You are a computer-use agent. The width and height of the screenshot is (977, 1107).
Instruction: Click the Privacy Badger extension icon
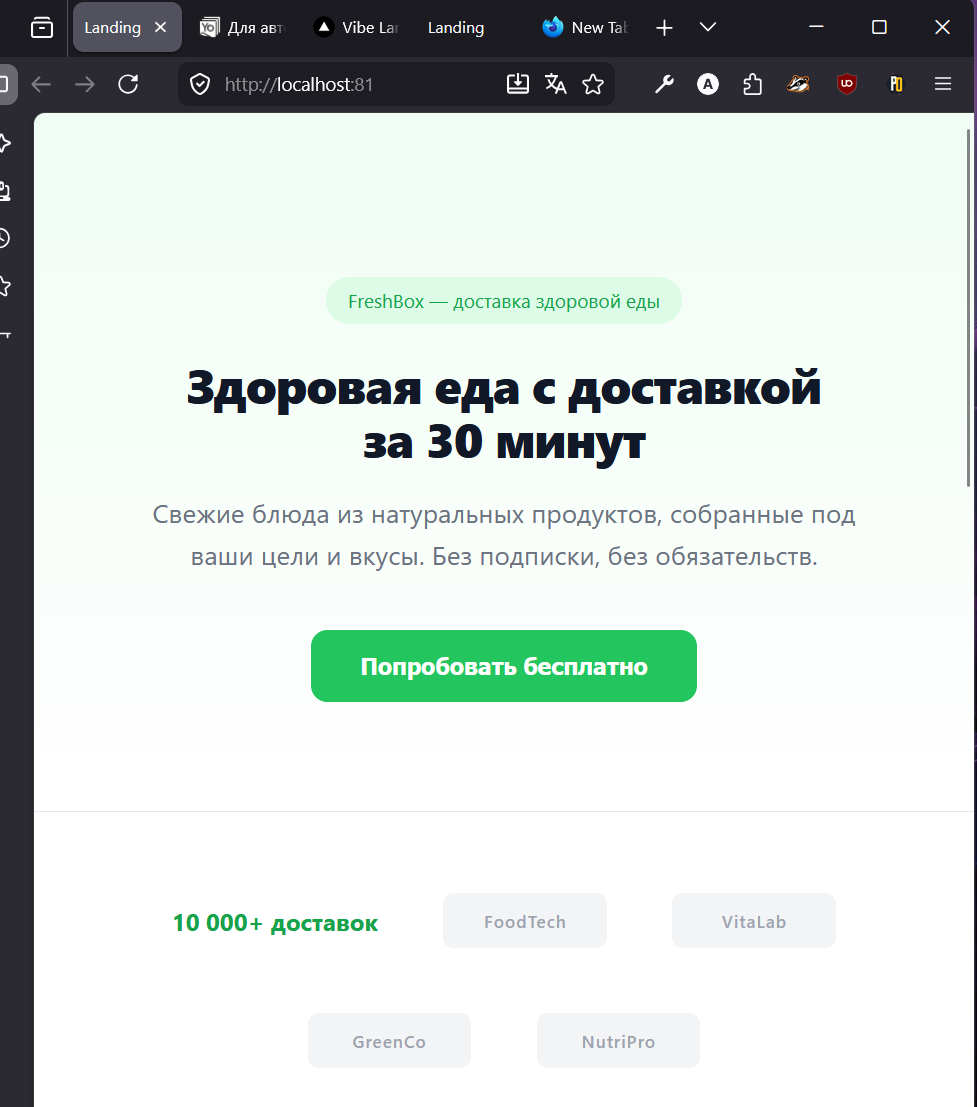click(797, 84)
